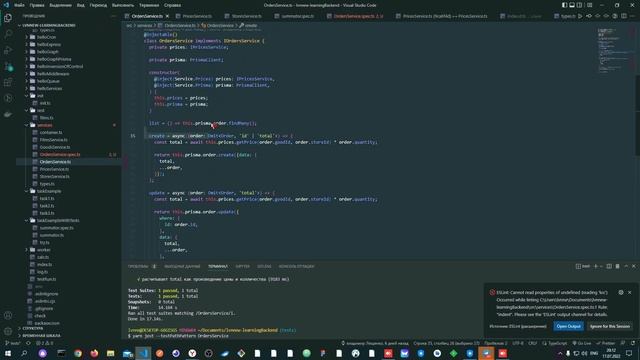This screenshot has height=360, width=640.
Task: Open the Terminal menu in menu bar
Action: [x=149, y=5]
